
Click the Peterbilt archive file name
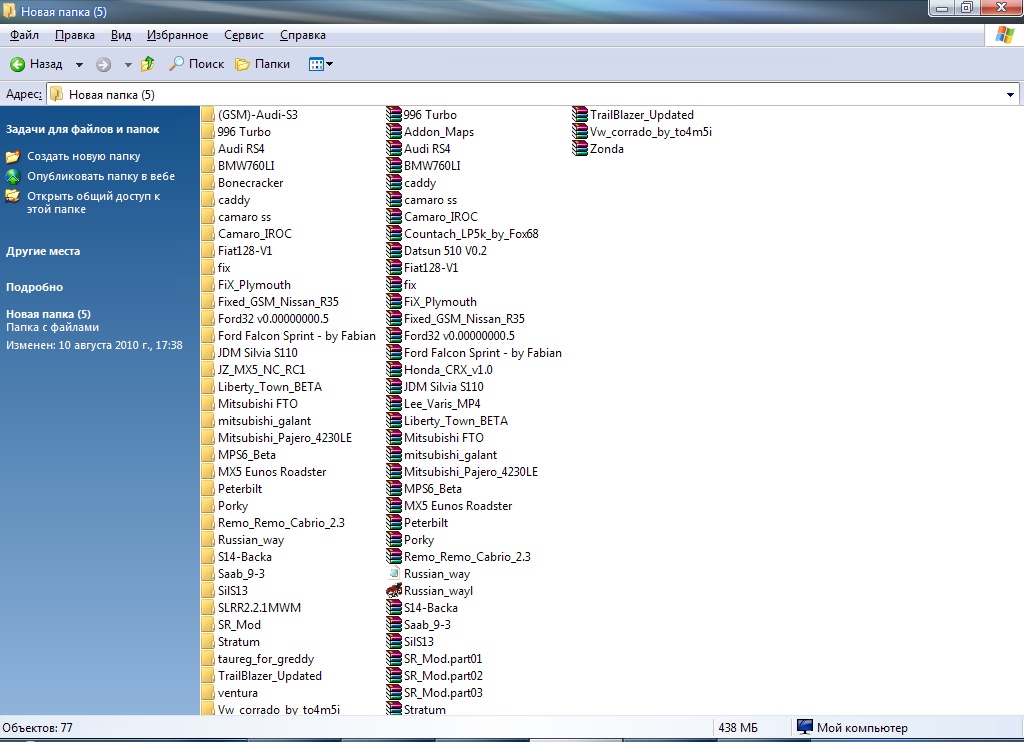point(426,523)
